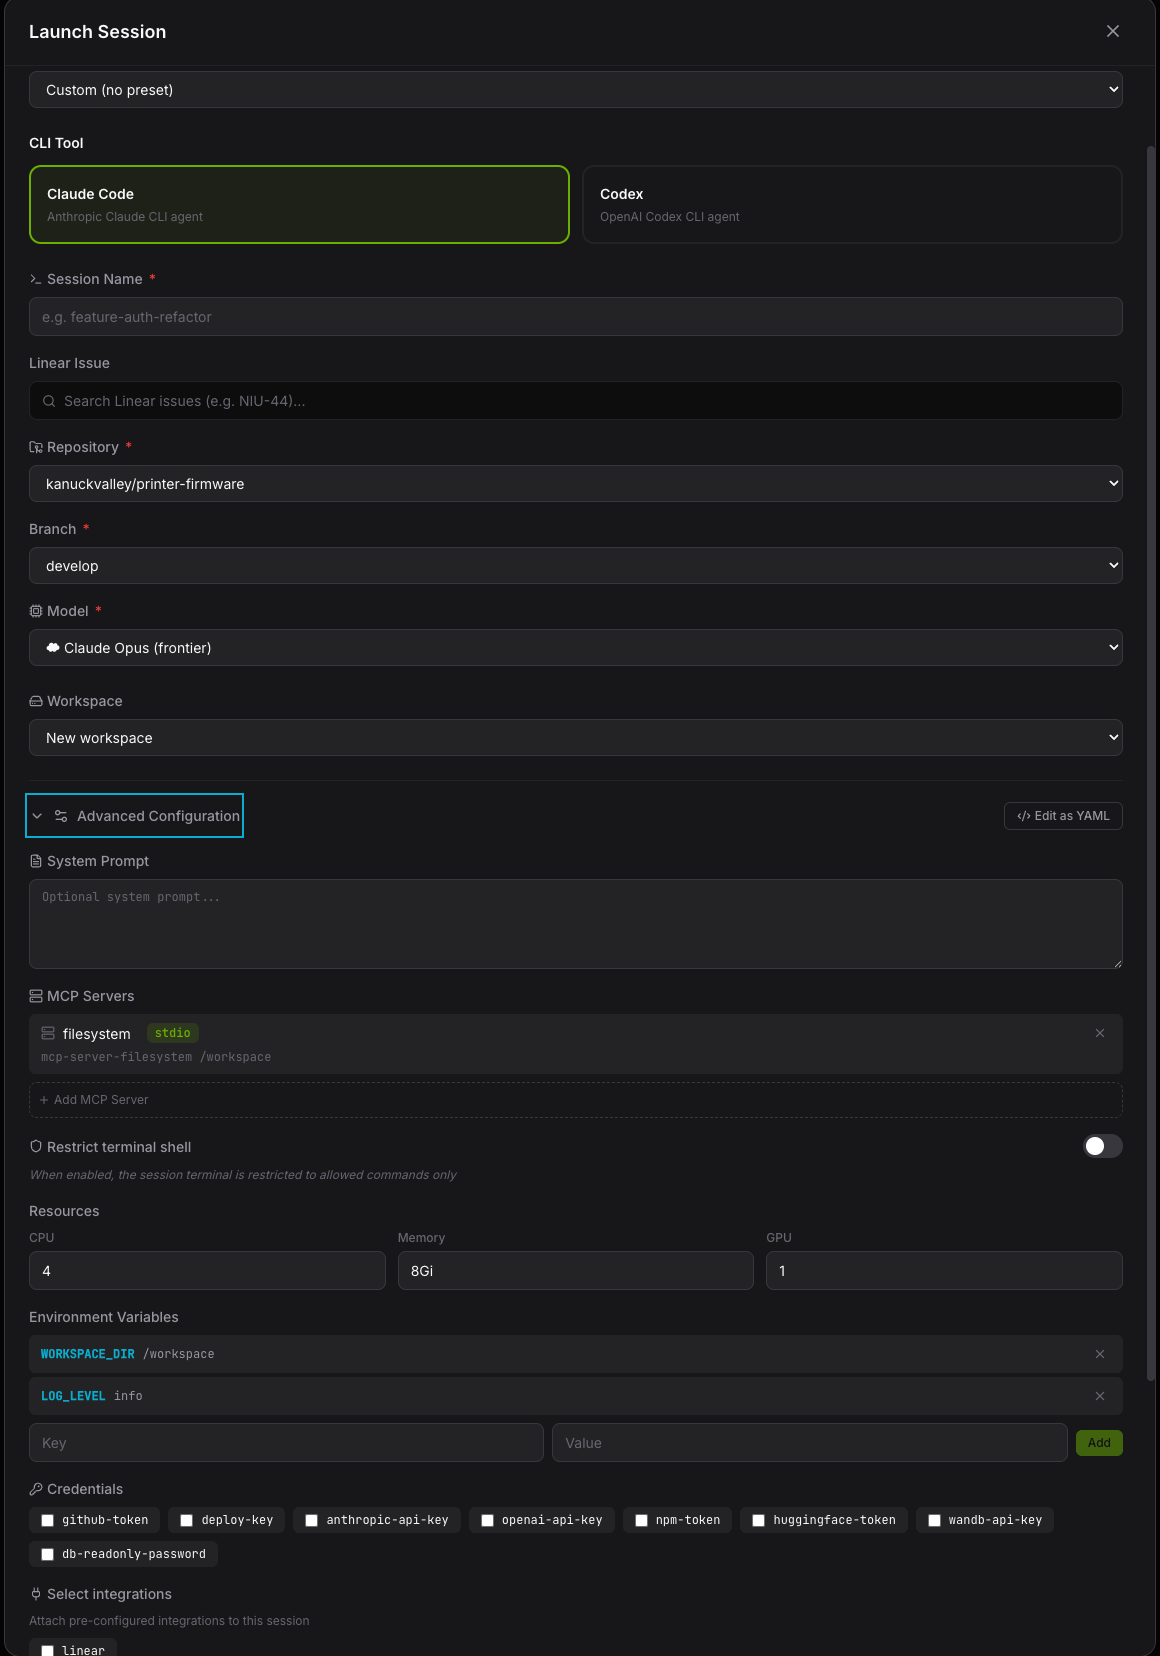Viewport: 1160px width, 1656px height.
Task: Check the linear integration checkbox
Action: [x=47, y=1651]
